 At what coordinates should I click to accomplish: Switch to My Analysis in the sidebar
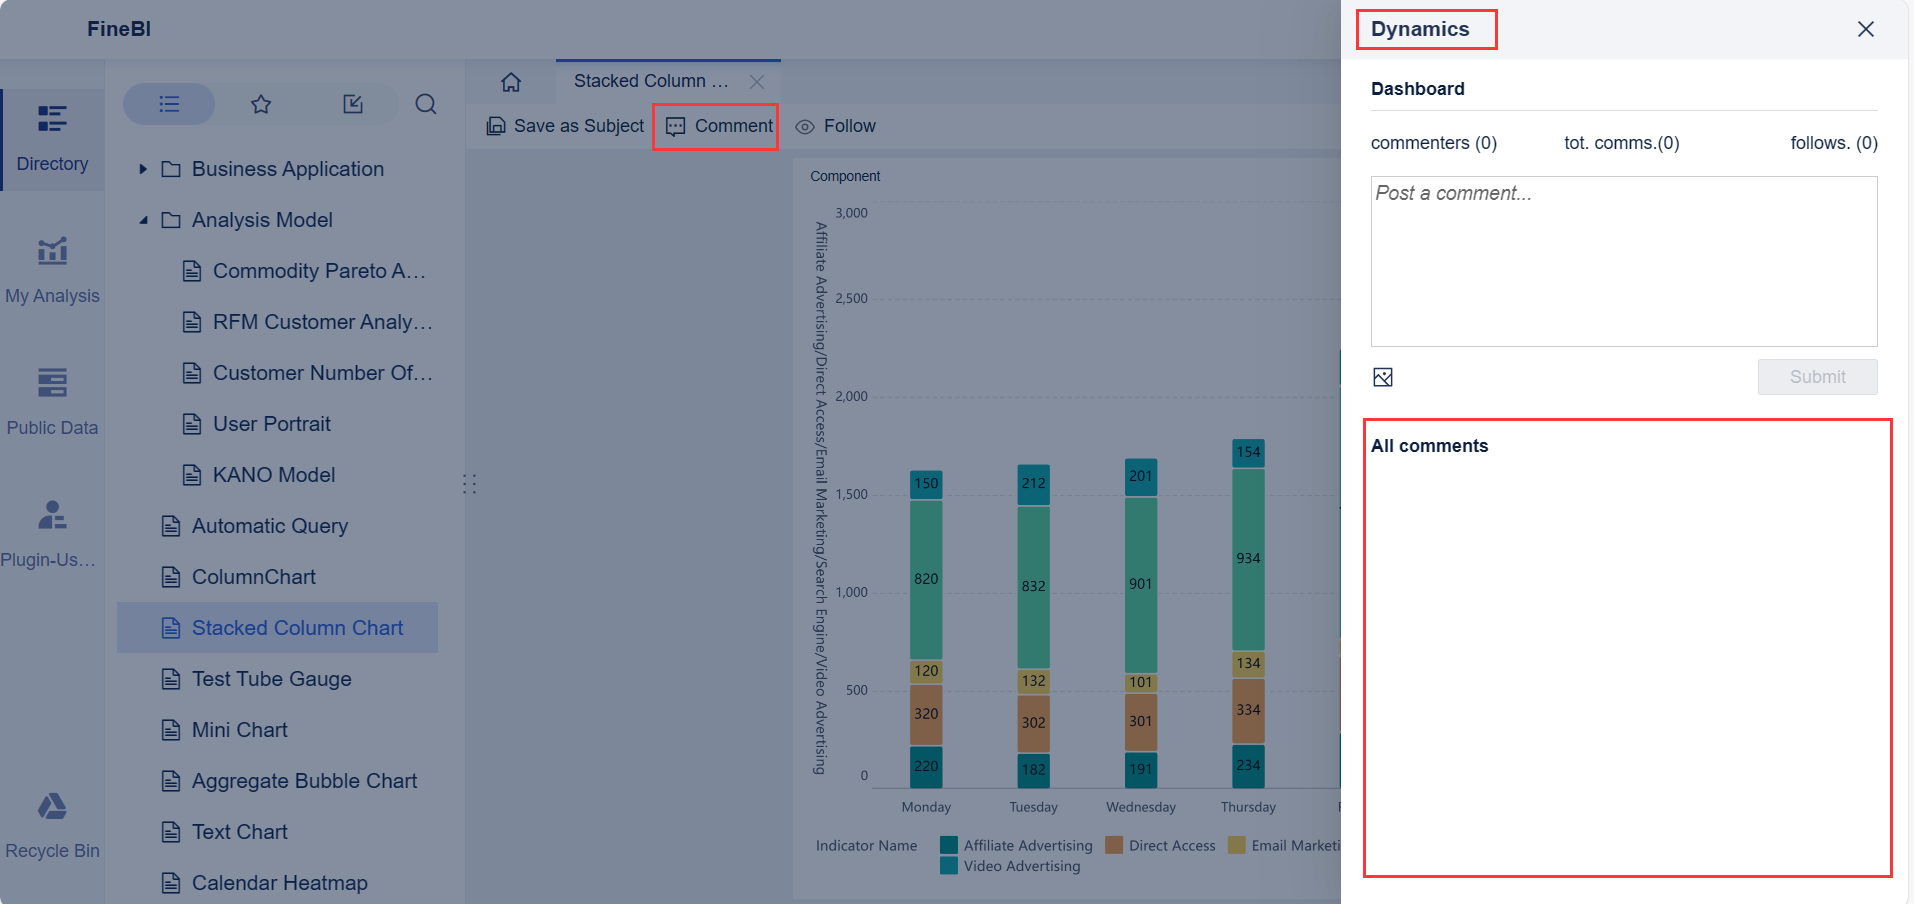52,267
